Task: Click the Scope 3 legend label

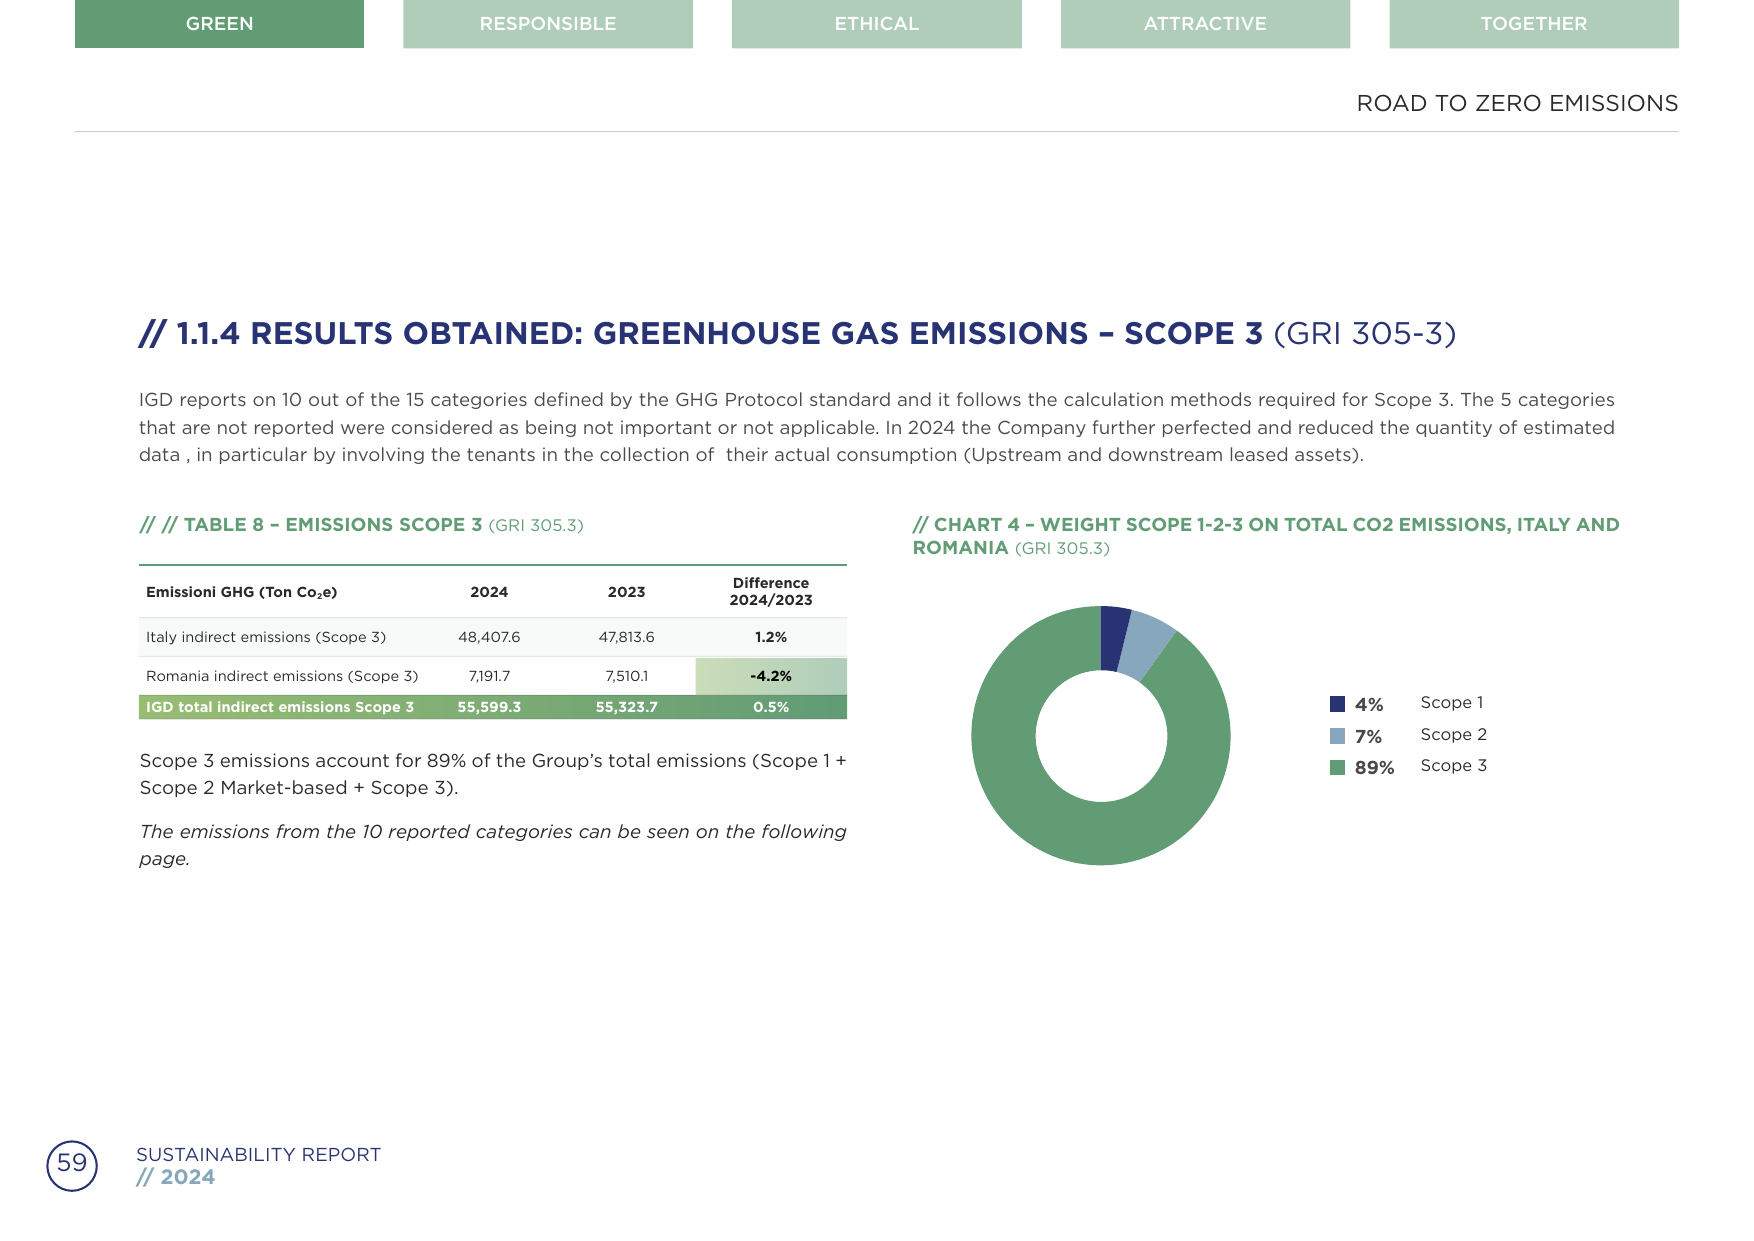Action: pyautogui.click(x=1453, y=765)
